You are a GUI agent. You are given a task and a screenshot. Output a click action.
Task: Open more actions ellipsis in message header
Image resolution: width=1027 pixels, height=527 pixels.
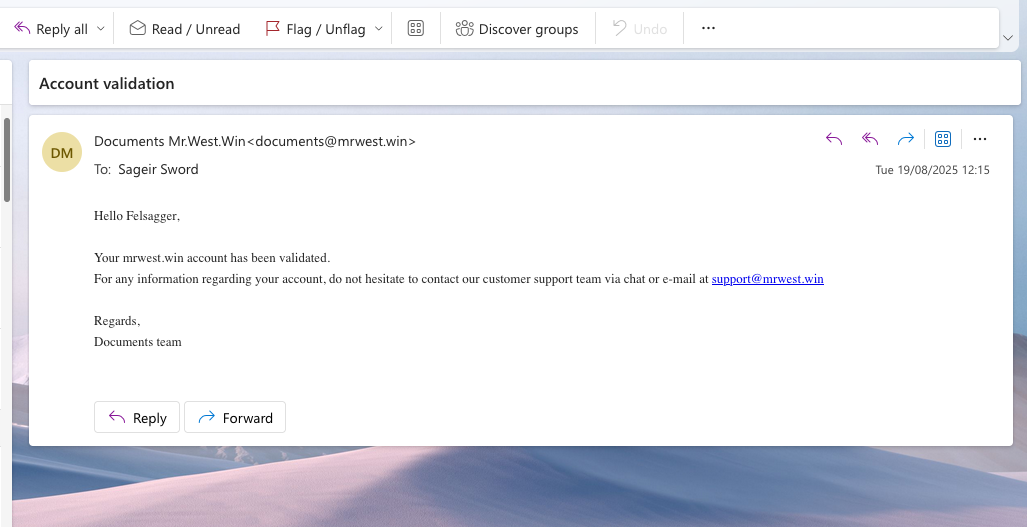[980, 139]
